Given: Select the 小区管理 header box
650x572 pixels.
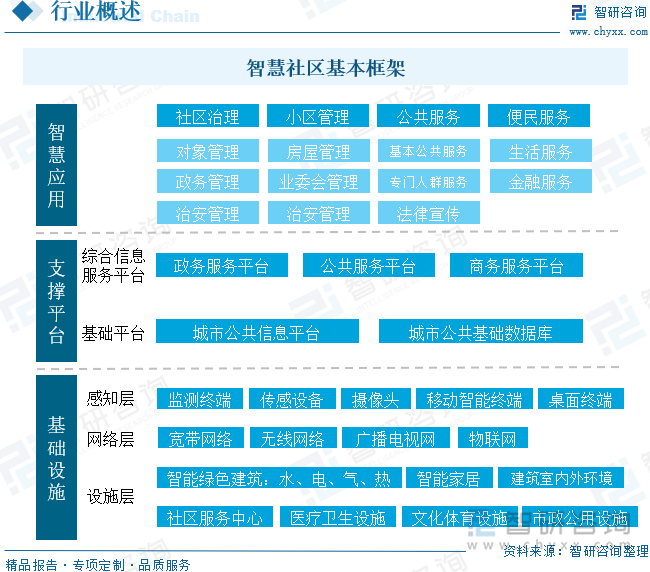Looking at the screenshot, I should [x=318, y=116].
